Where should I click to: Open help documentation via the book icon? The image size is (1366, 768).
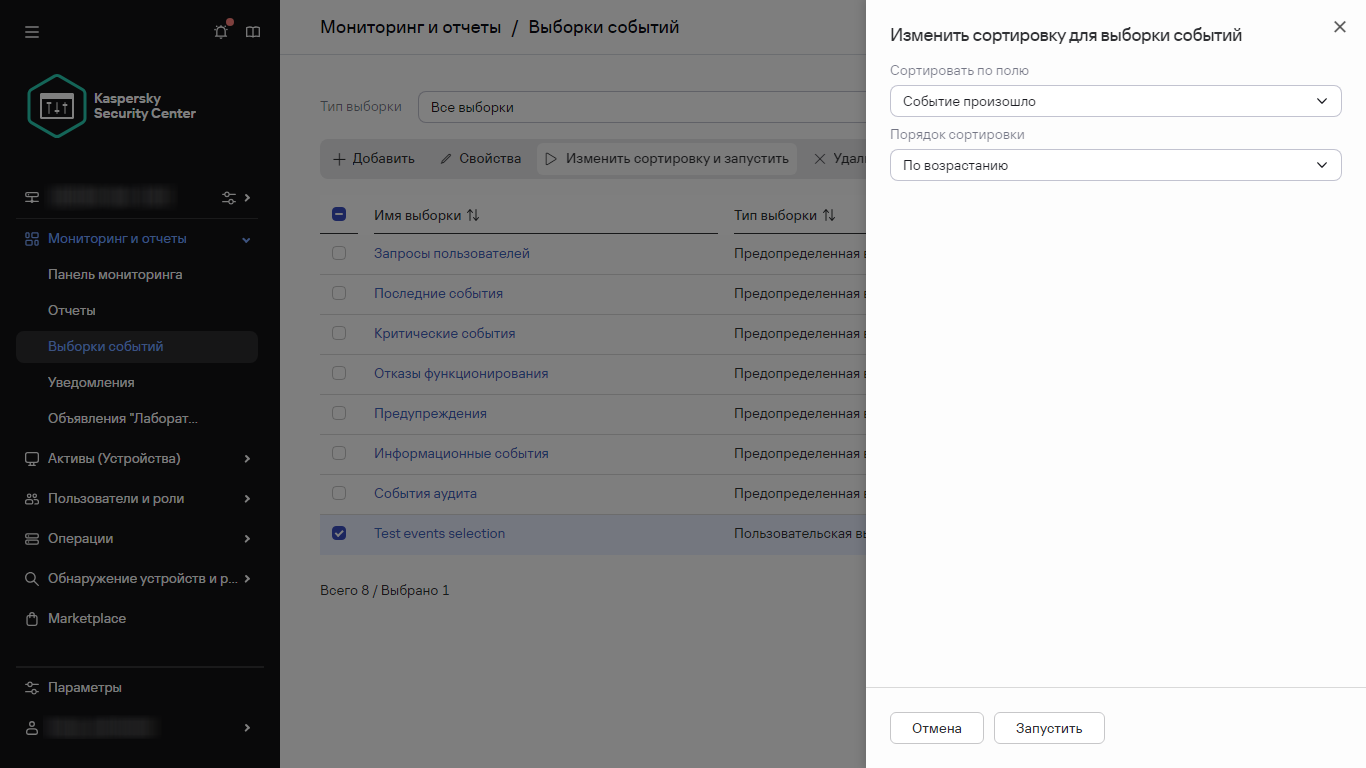pos(252,31)
